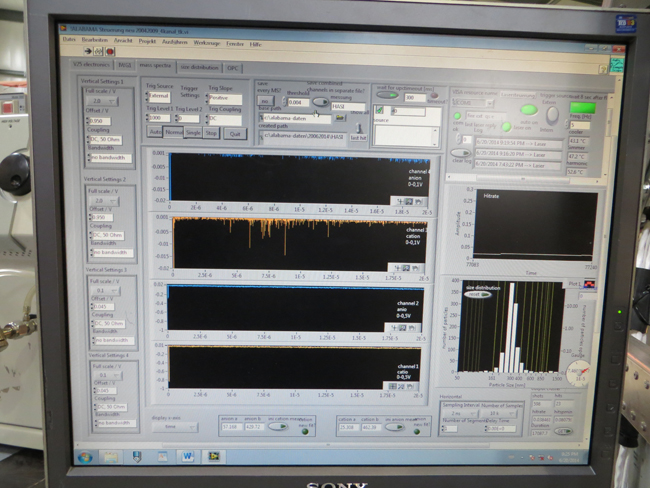Open the Sampling Interval dropdown
Viewport: 650px width, 488px height.
click(460, 413)
